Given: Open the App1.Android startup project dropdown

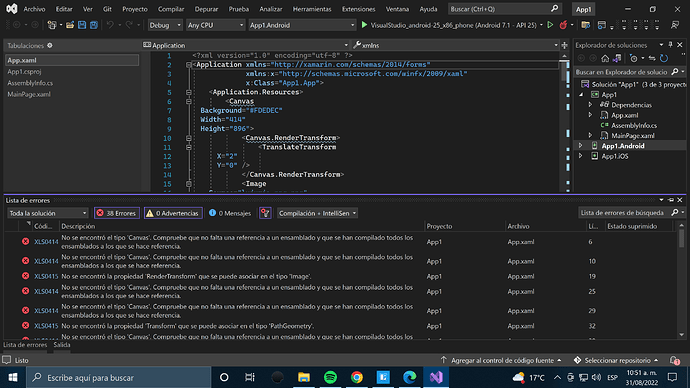Looking at the screenshot, I should pyautogui.click(x=302, y=25).
